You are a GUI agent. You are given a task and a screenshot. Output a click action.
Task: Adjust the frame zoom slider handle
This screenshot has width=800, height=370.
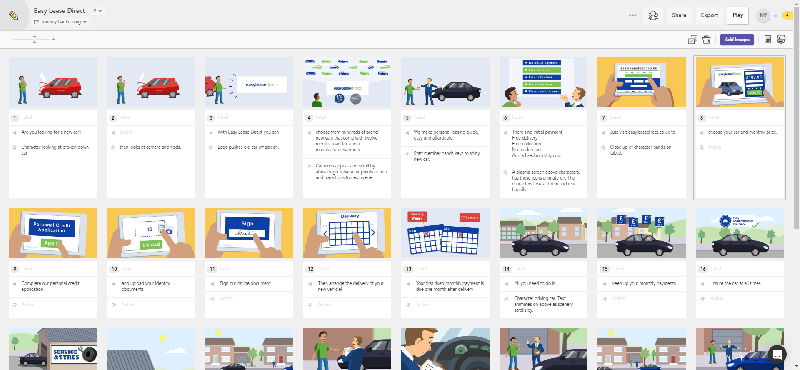(x=34, y=39)
